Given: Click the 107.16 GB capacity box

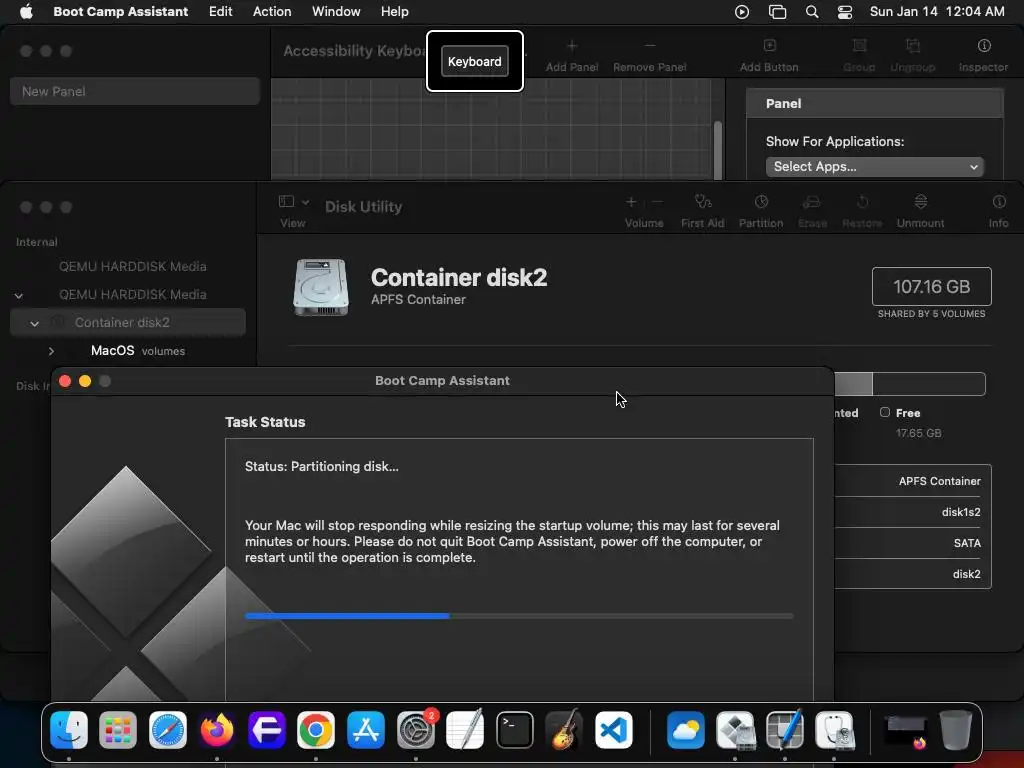Looking at the screenshot, I should 931,286.
